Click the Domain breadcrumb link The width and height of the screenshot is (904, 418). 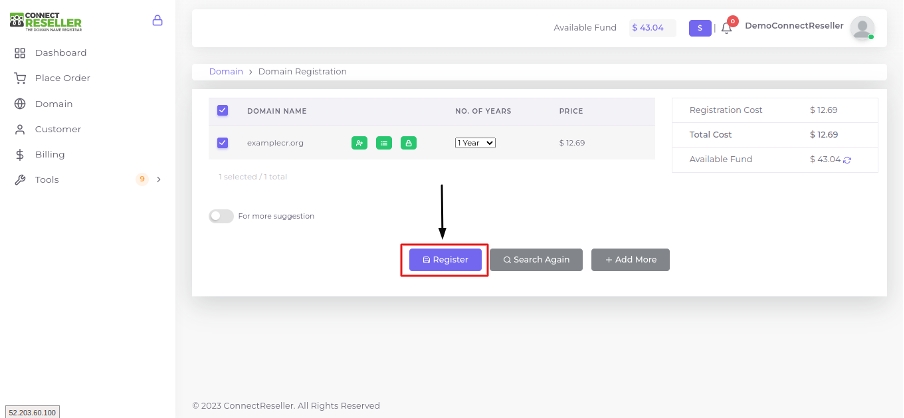[226, 71]
